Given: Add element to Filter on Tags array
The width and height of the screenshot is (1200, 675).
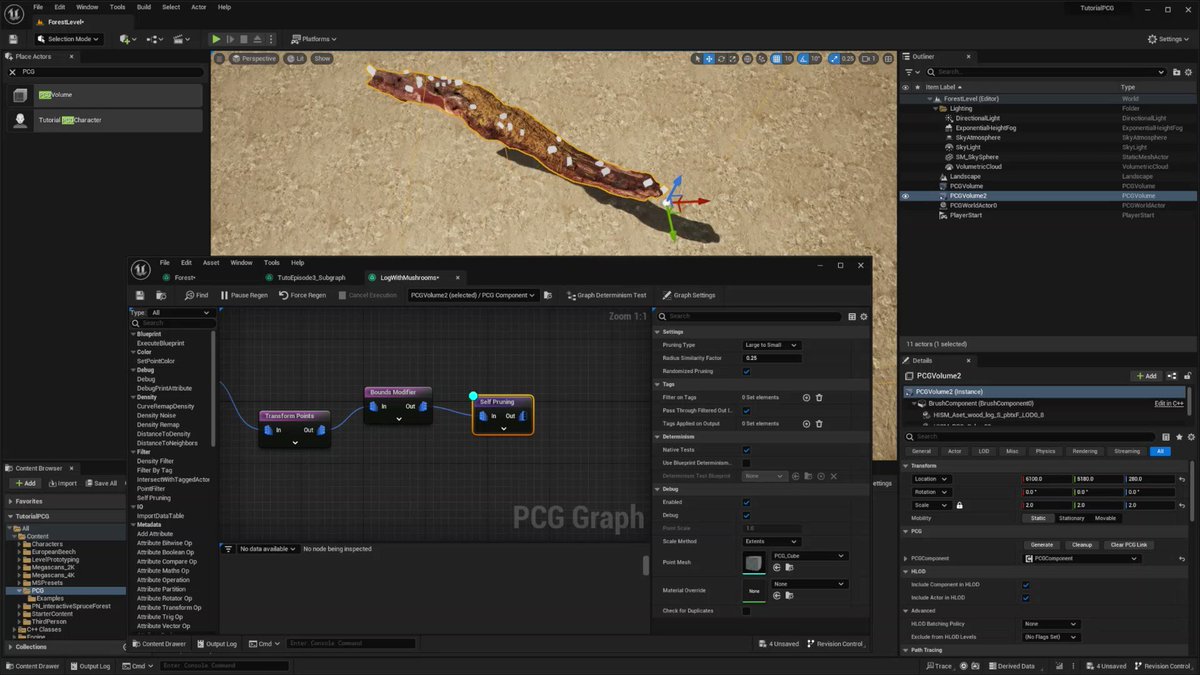Looking at the screenshot, I should click(806, 397).
